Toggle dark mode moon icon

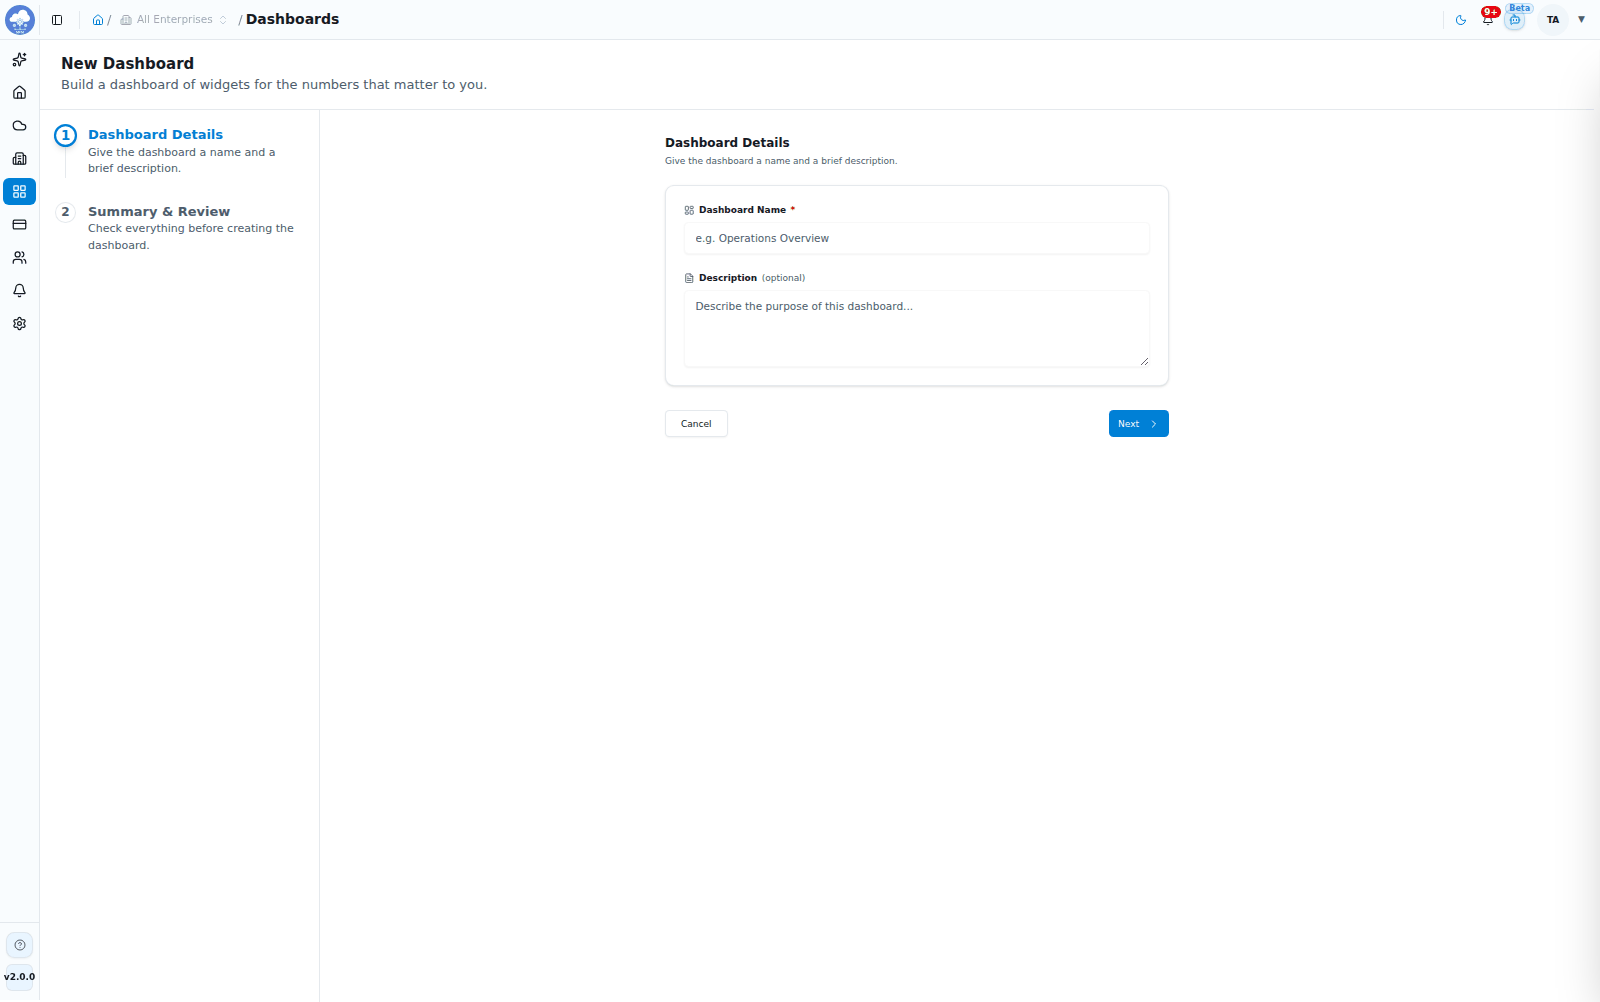pos(1461,20)
